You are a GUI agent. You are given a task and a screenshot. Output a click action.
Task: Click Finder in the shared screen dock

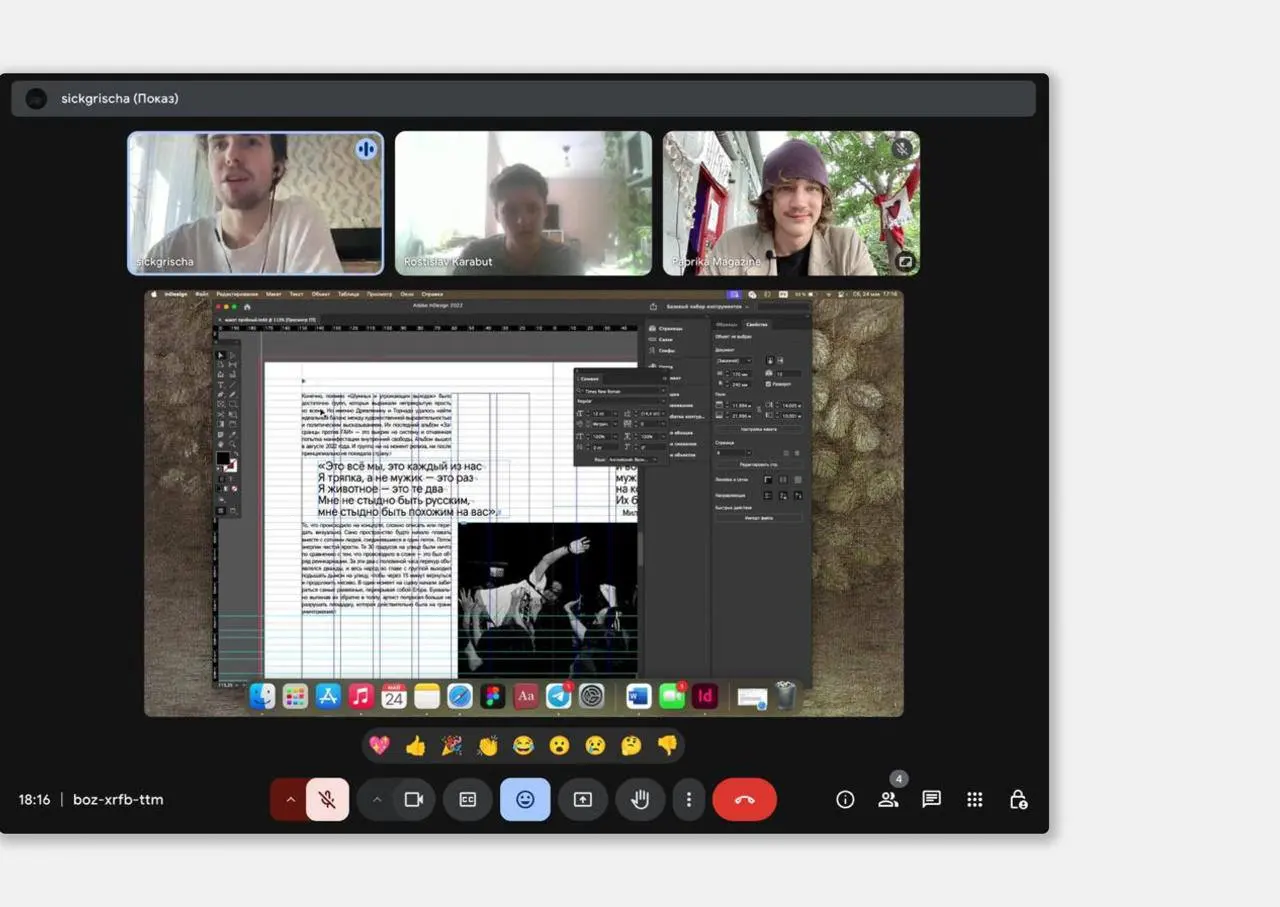[262, 696]
